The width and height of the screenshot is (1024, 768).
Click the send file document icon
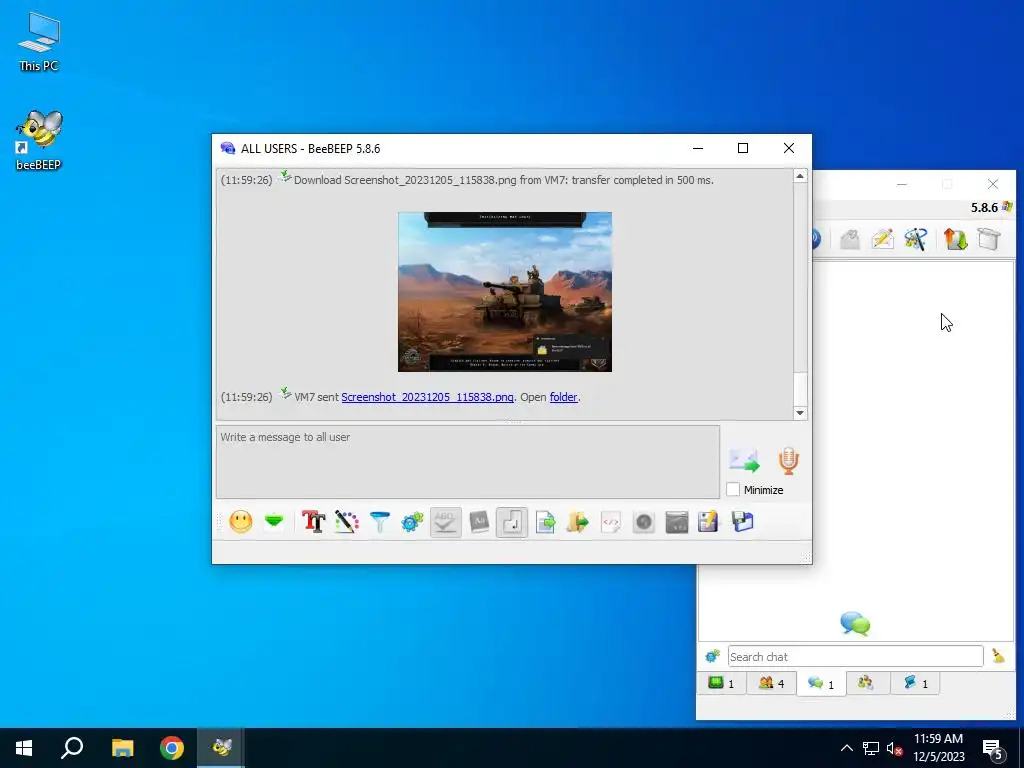545,522
